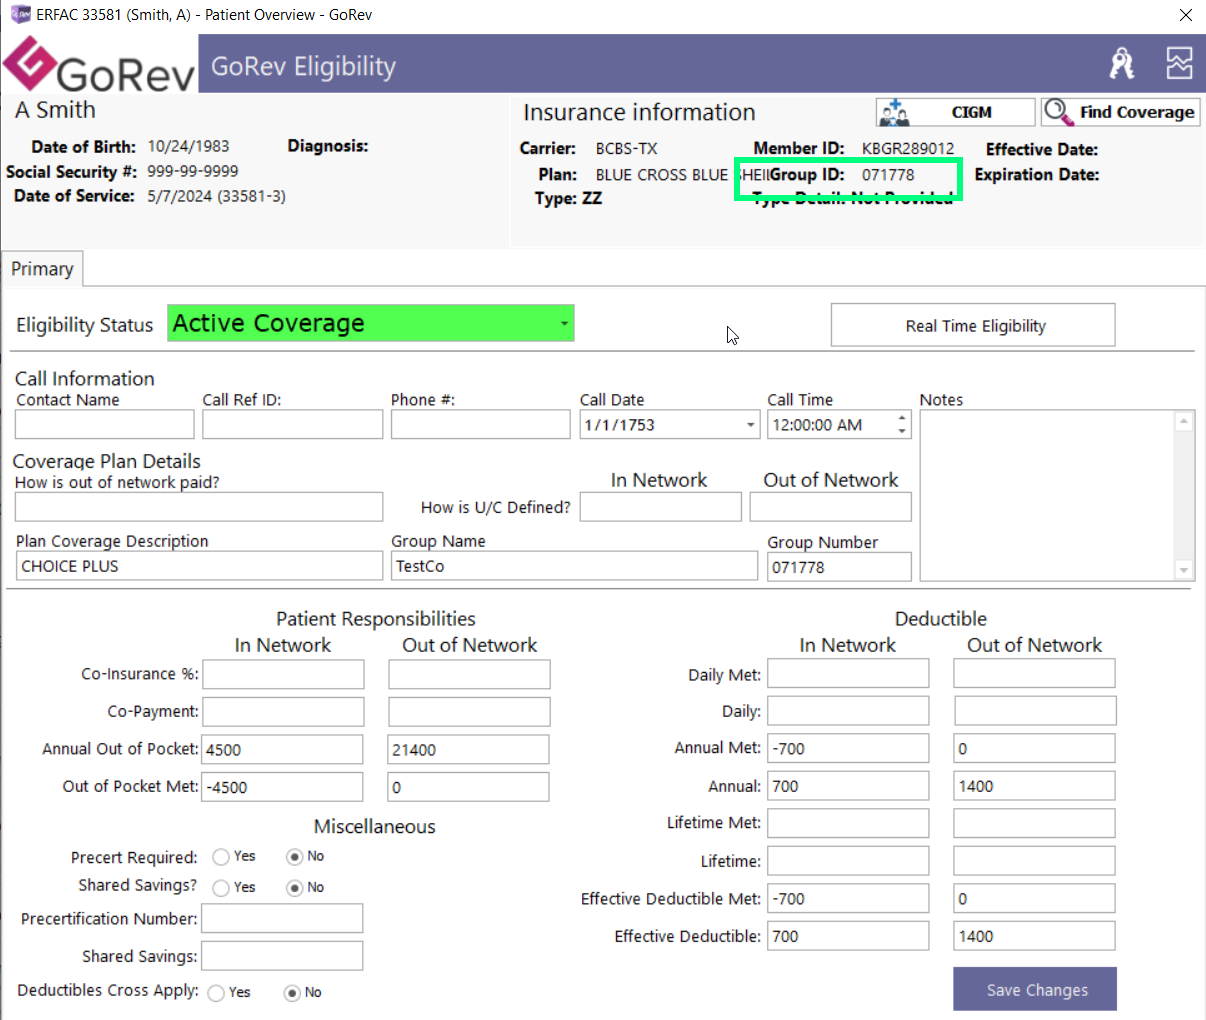
Task: Click the patient name A Smith
Action: point(55,110)
